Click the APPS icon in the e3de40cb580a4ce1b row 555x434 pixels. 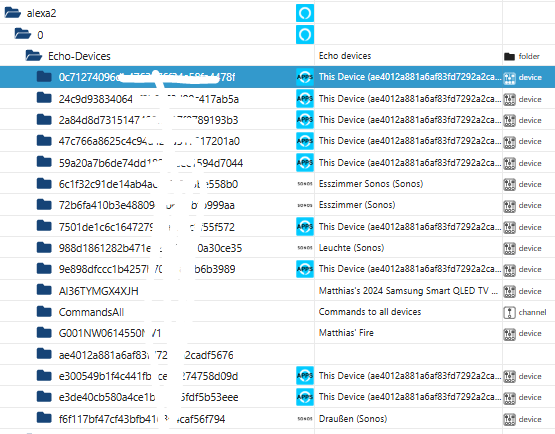pos(305,397)
